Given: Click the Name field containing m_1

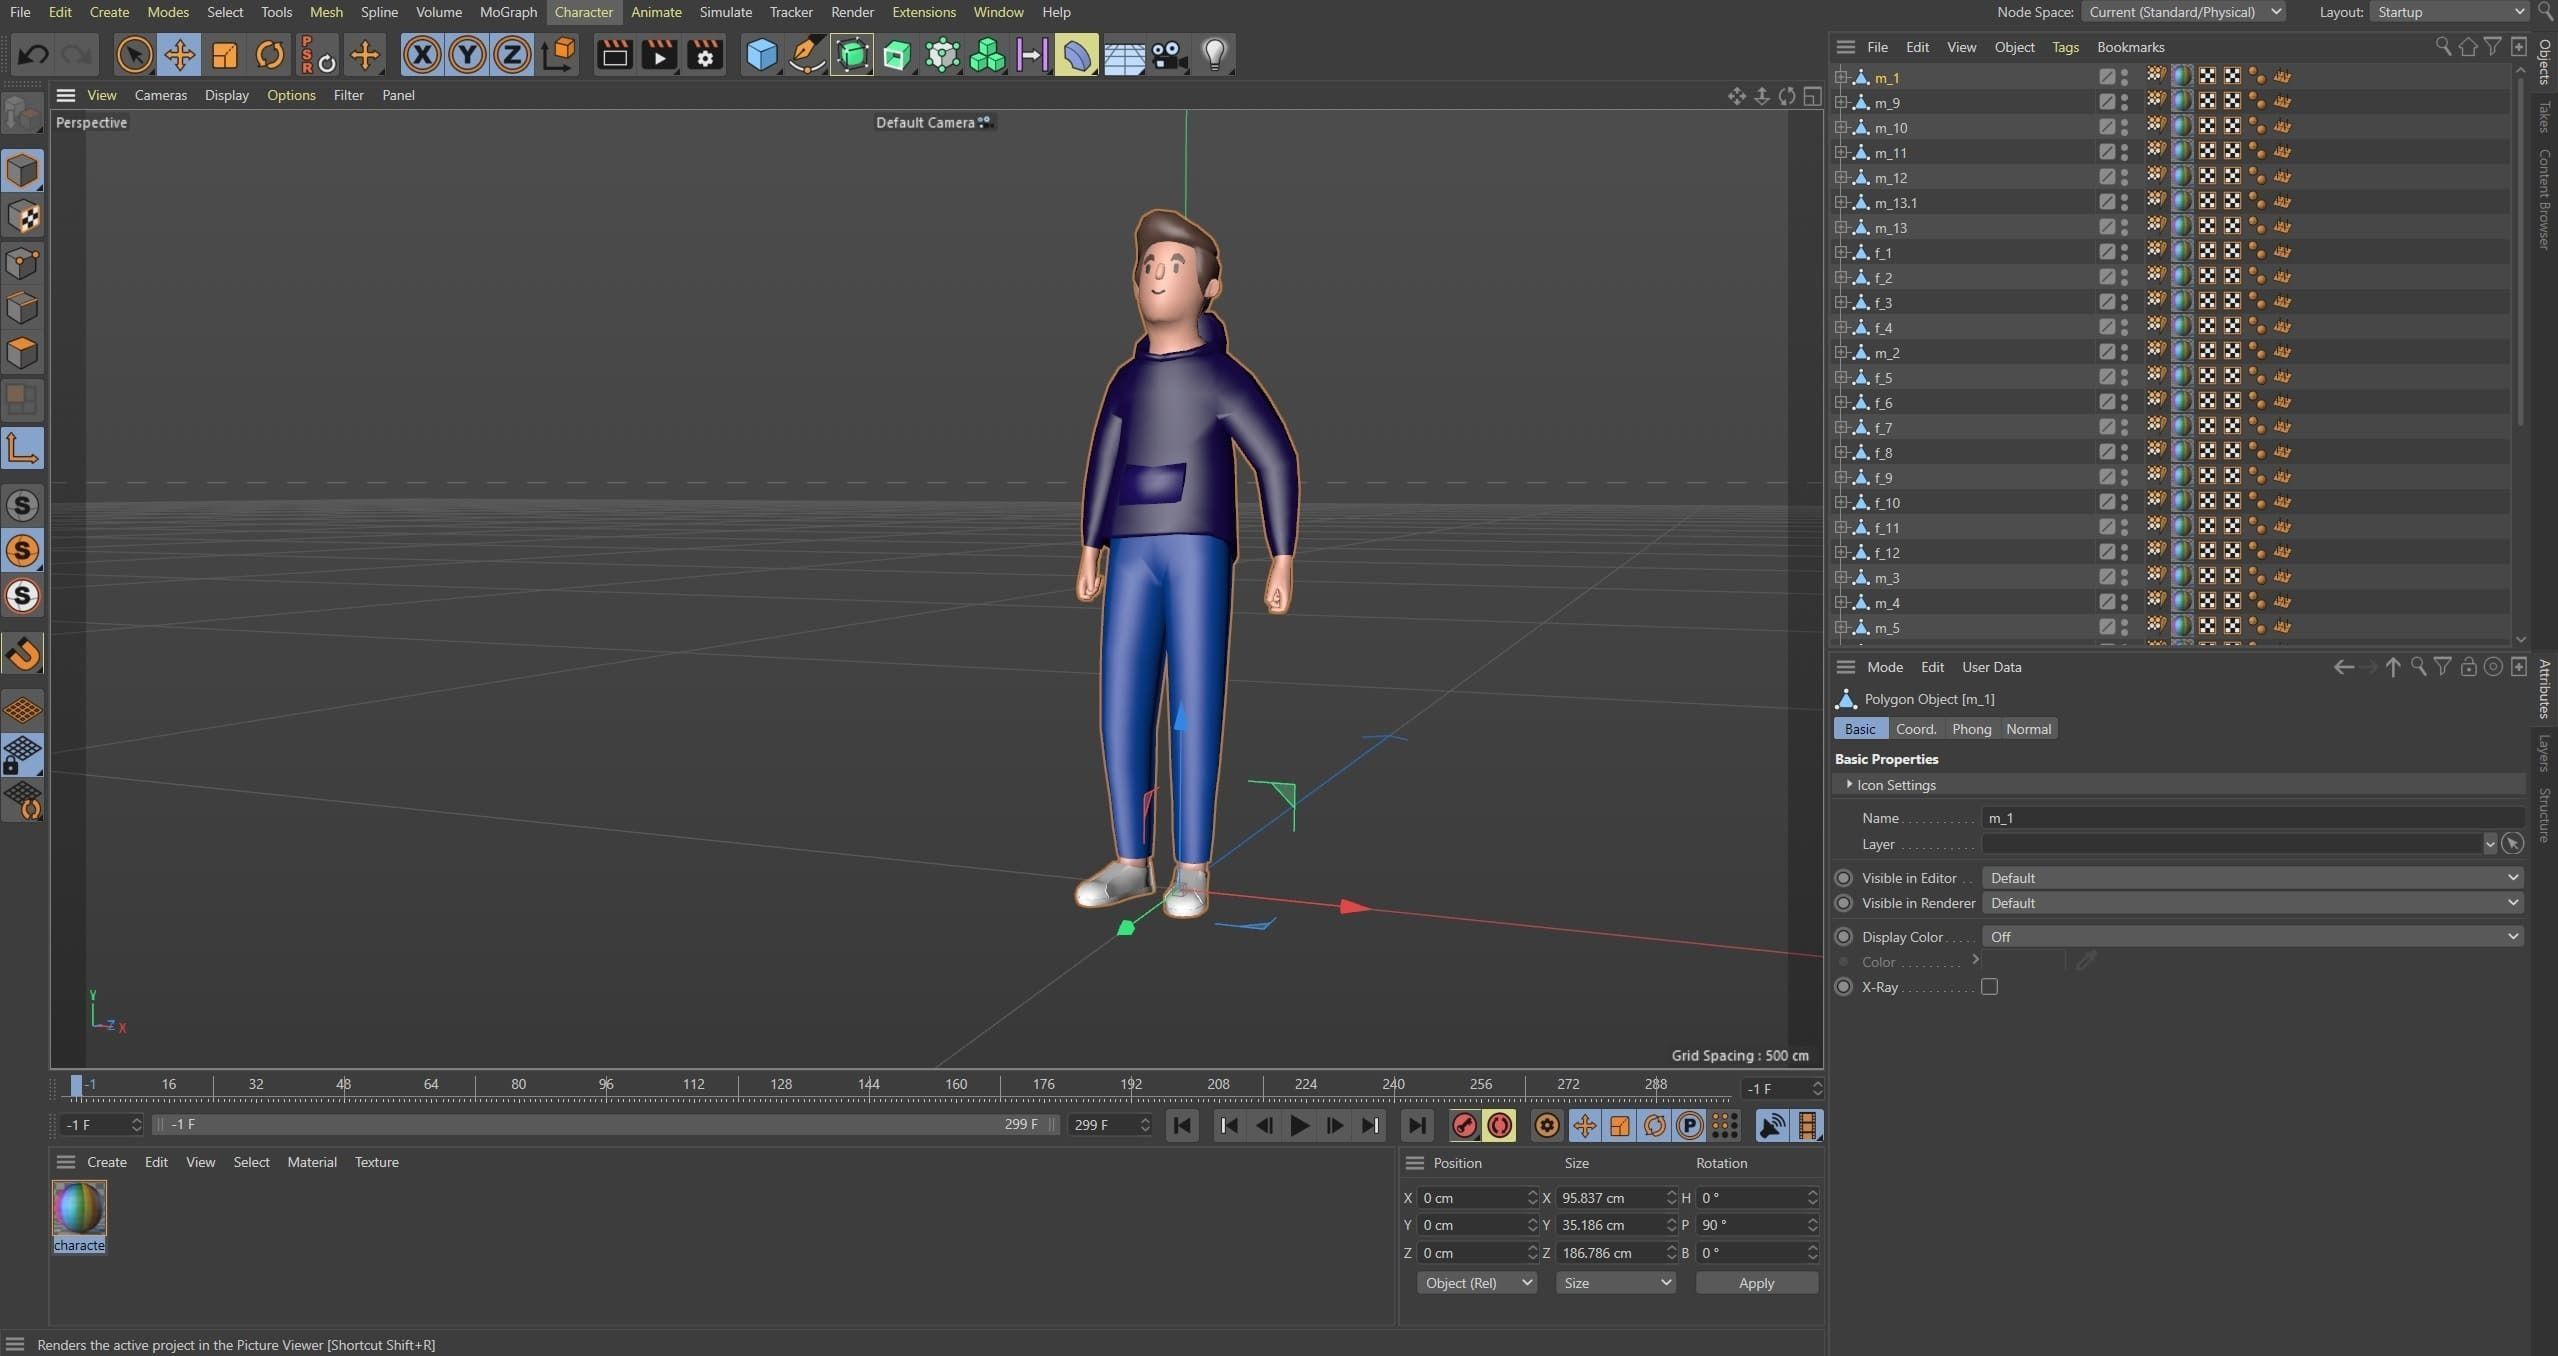Looking at the screenshot, I should coord(2252,818).
